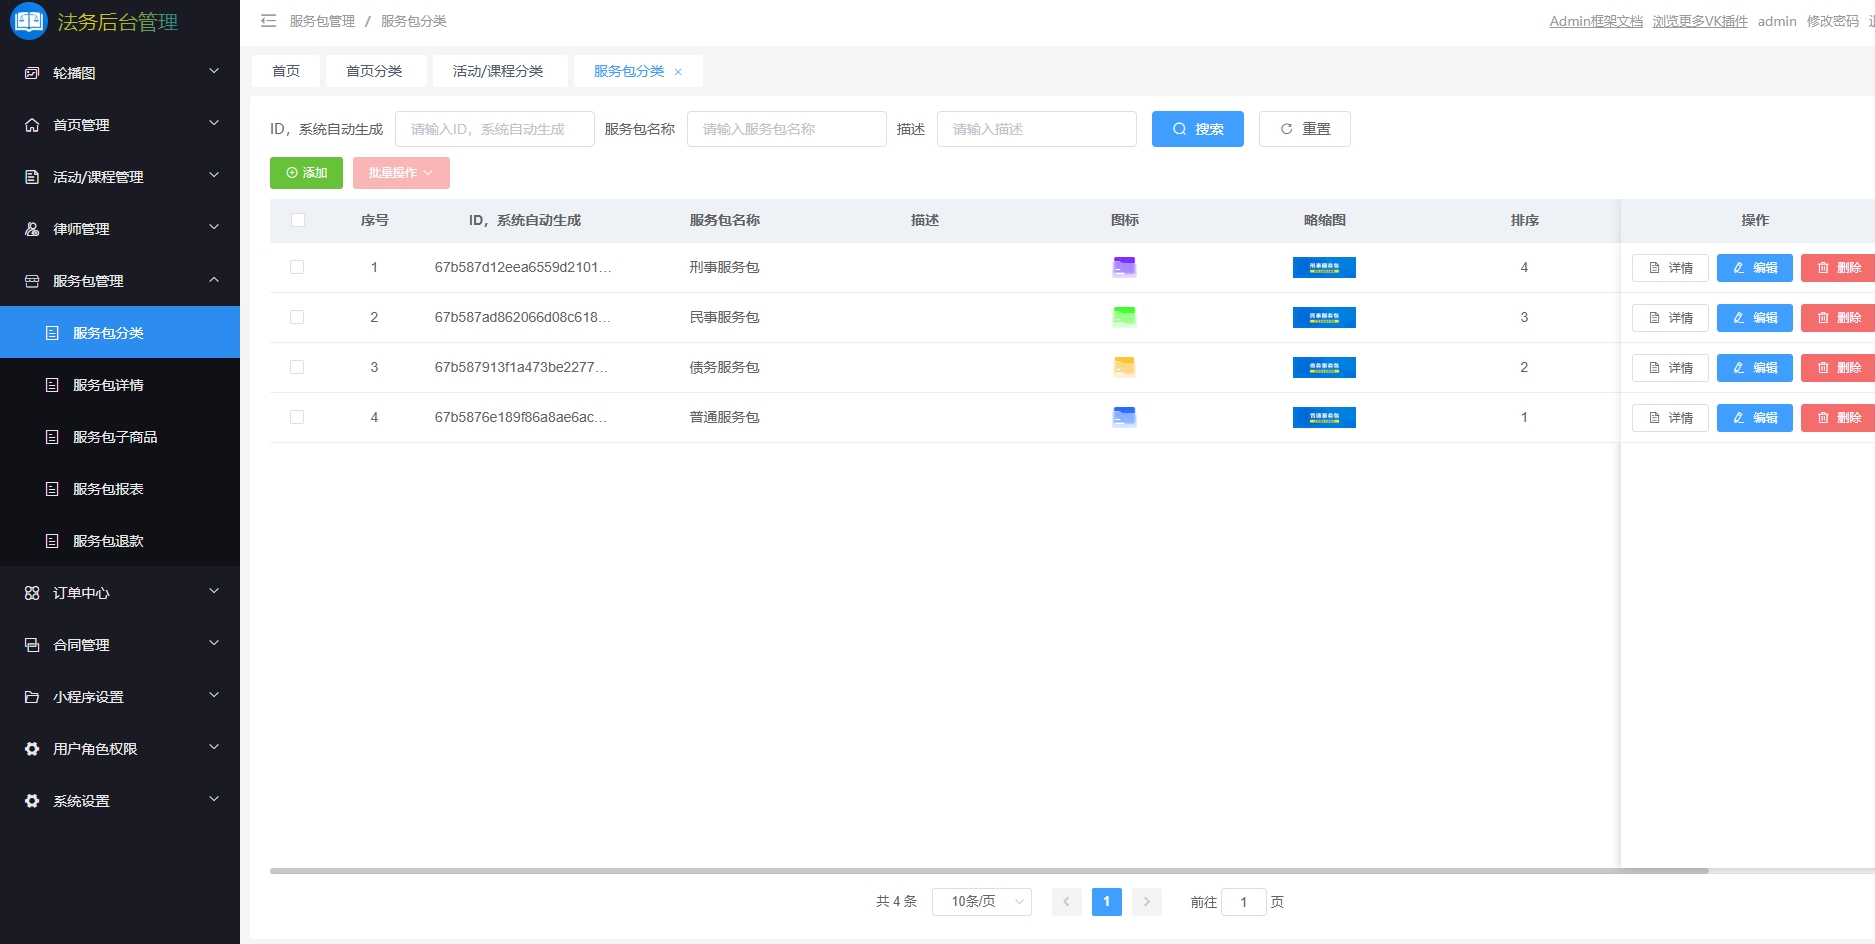1875x944 pixels.
Task: Click the 修改密码 link
Action: [x=1832, y=21]
